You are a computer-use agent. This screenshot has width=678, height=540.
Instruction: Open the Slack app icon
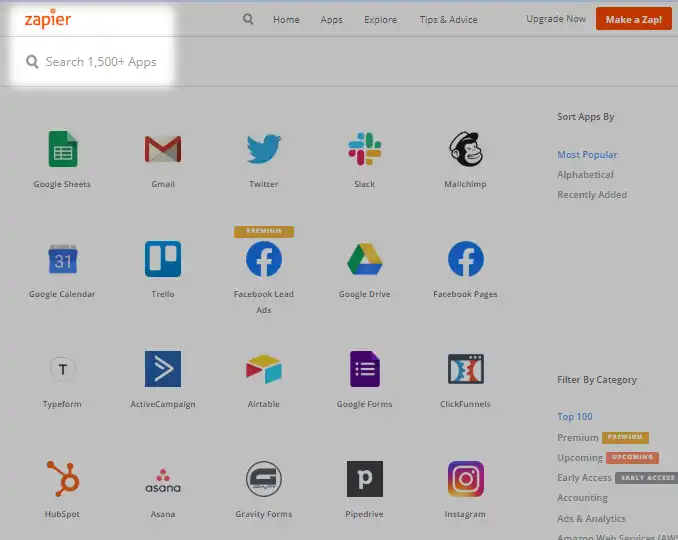pos(365,149)
